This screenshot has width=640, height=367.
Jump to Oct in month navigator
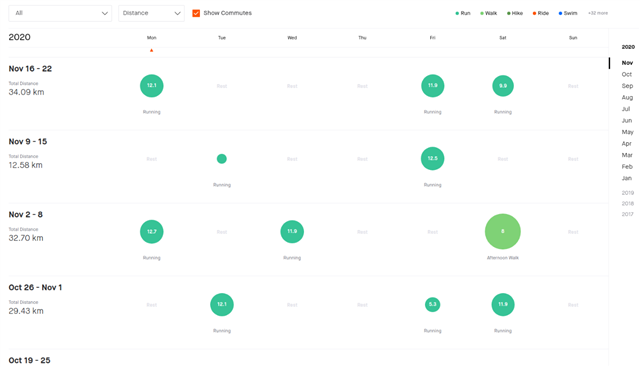tap(627, 74)
